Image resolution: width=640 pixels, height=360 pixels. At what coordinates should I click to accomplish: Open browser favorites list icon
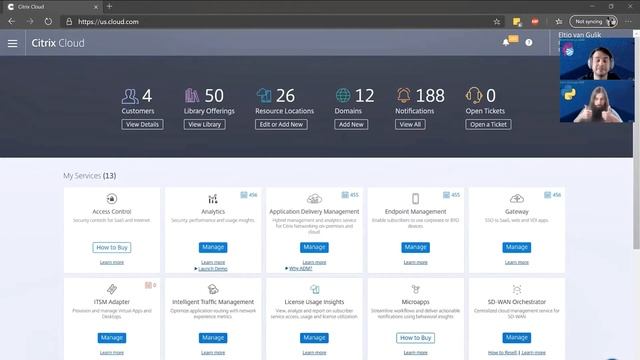pos(559,22)
